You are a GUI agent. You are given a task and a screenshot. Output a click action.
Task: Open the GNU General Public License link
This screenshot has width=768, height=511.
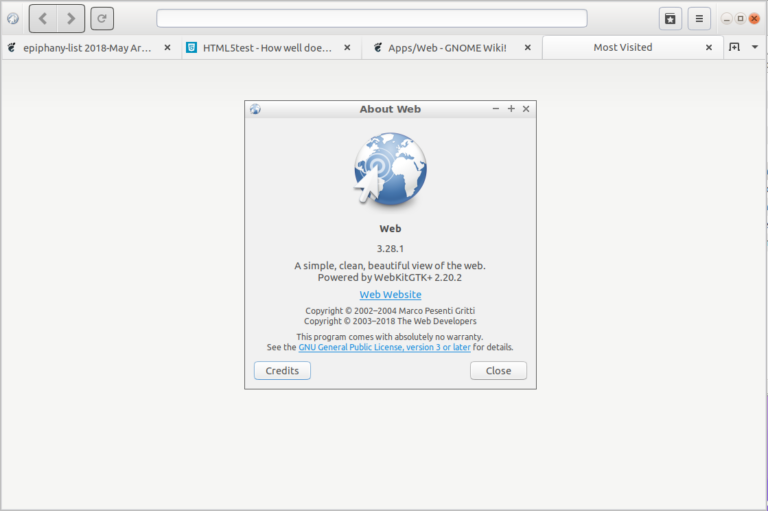[x=384, y=347]
